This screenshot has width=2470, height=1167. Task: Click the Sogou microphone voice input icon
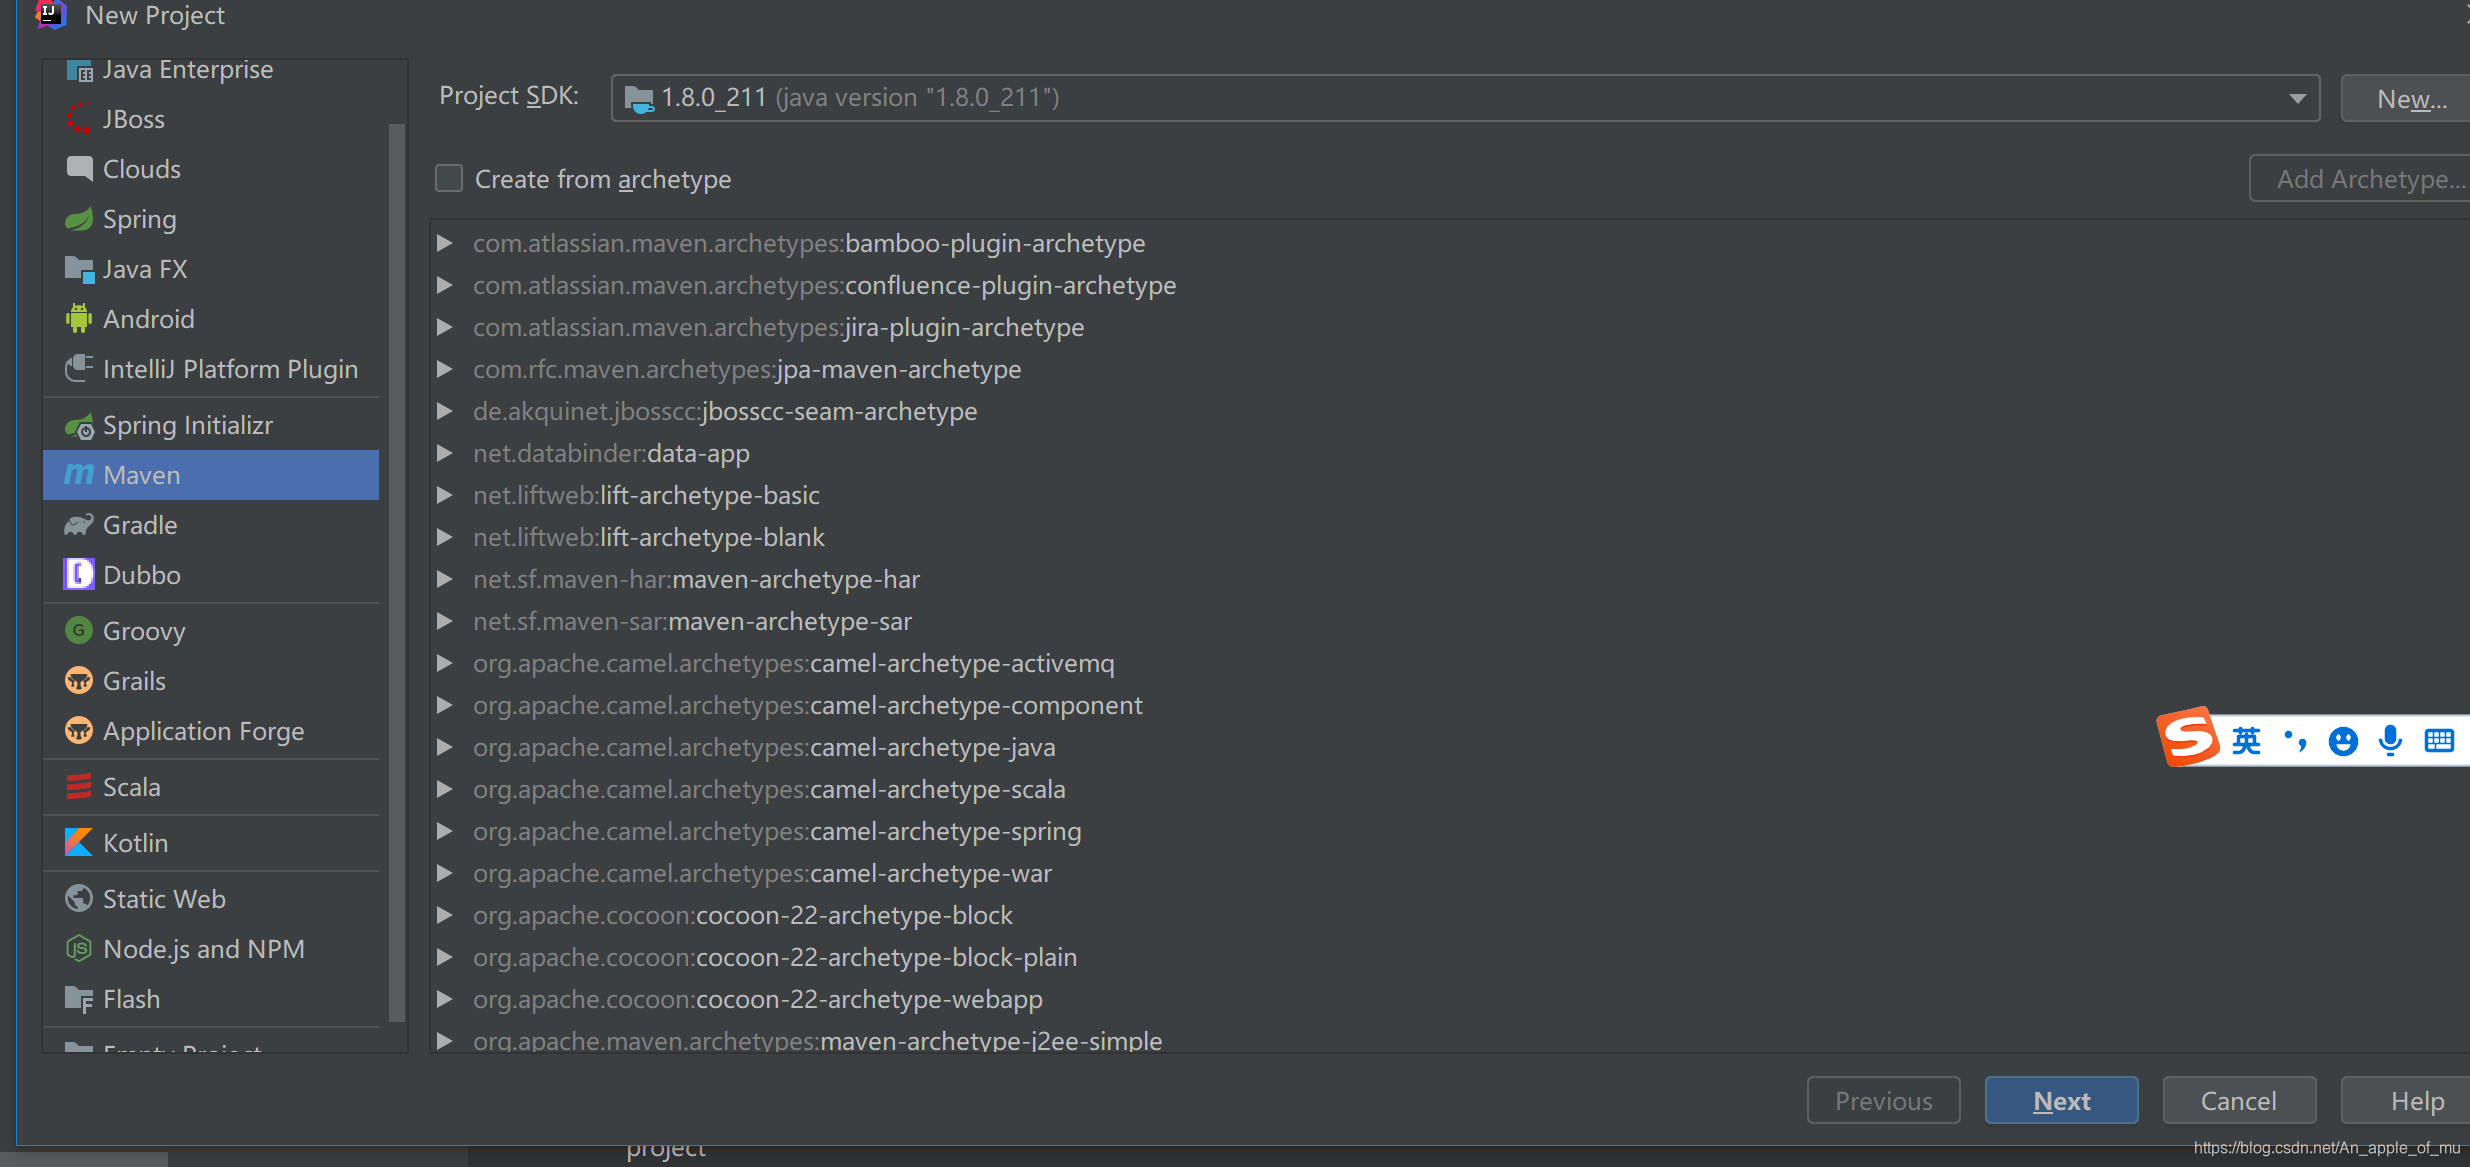coord(2391,741)
